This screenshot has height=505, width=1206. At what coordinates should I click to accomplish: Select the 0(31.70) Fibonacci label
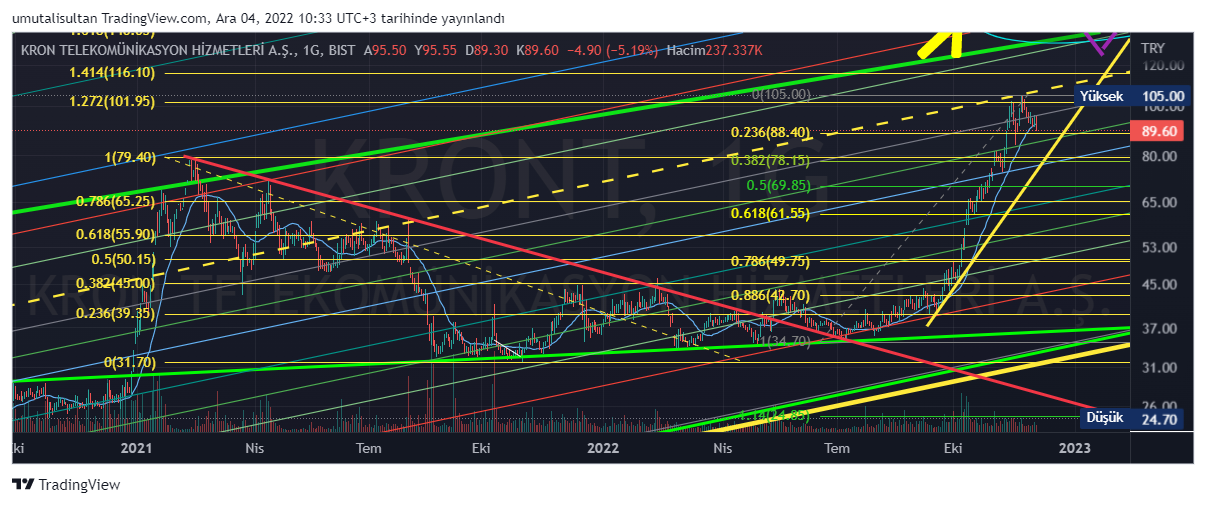[130, 362]
